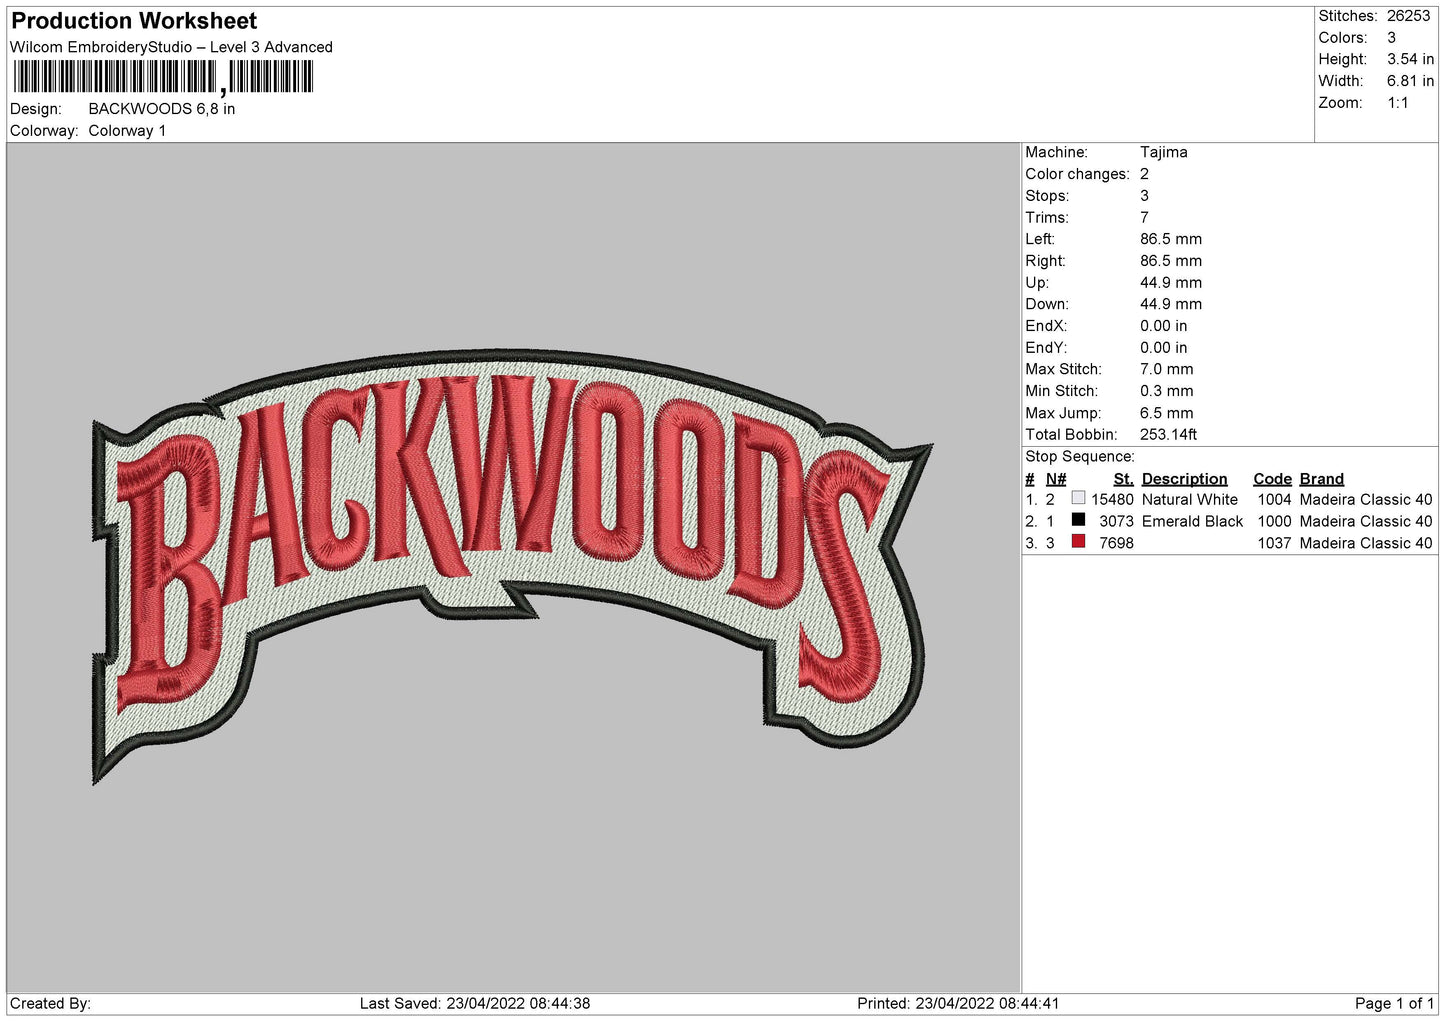The image size is (1445, 1021).
Task: Click the 'EndY:' label
Action: 1046,348
